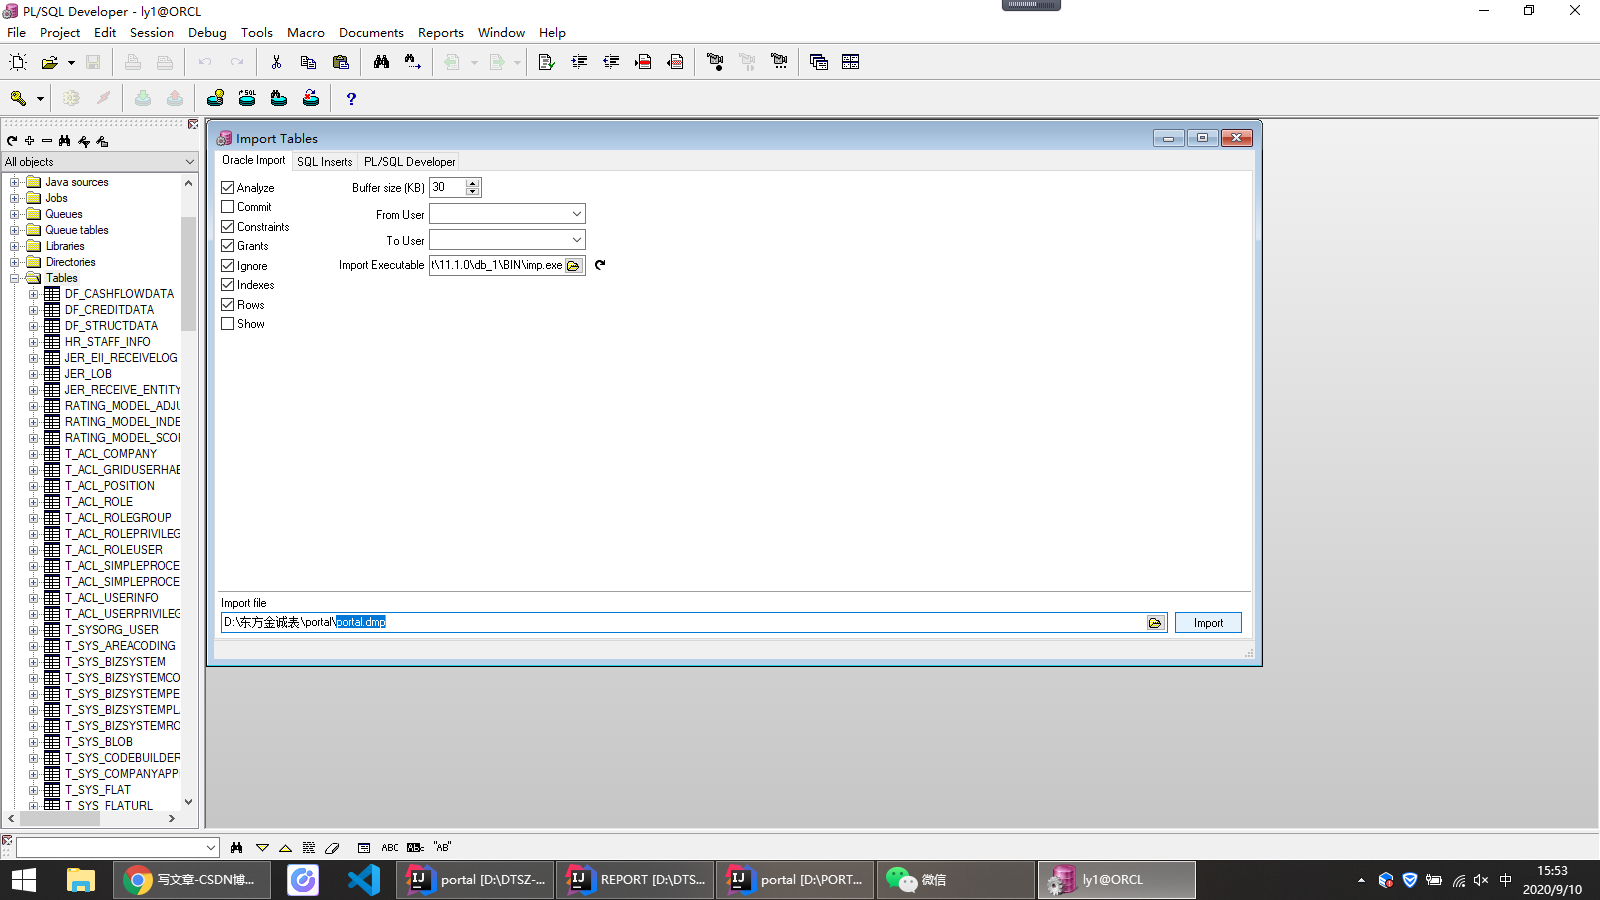Click the Copy icon on the toolbar
The width and height of the screenshot is (1600, 900).
[308, 61]
